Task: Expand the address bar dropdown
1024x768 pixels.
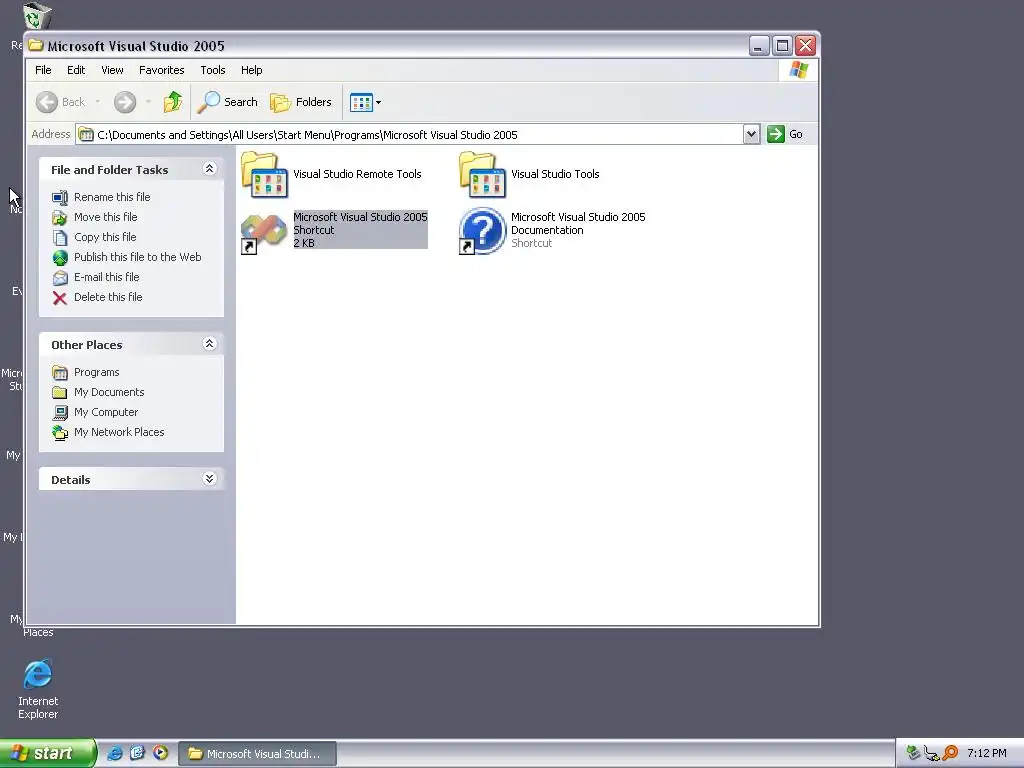Action: point(751,135)
